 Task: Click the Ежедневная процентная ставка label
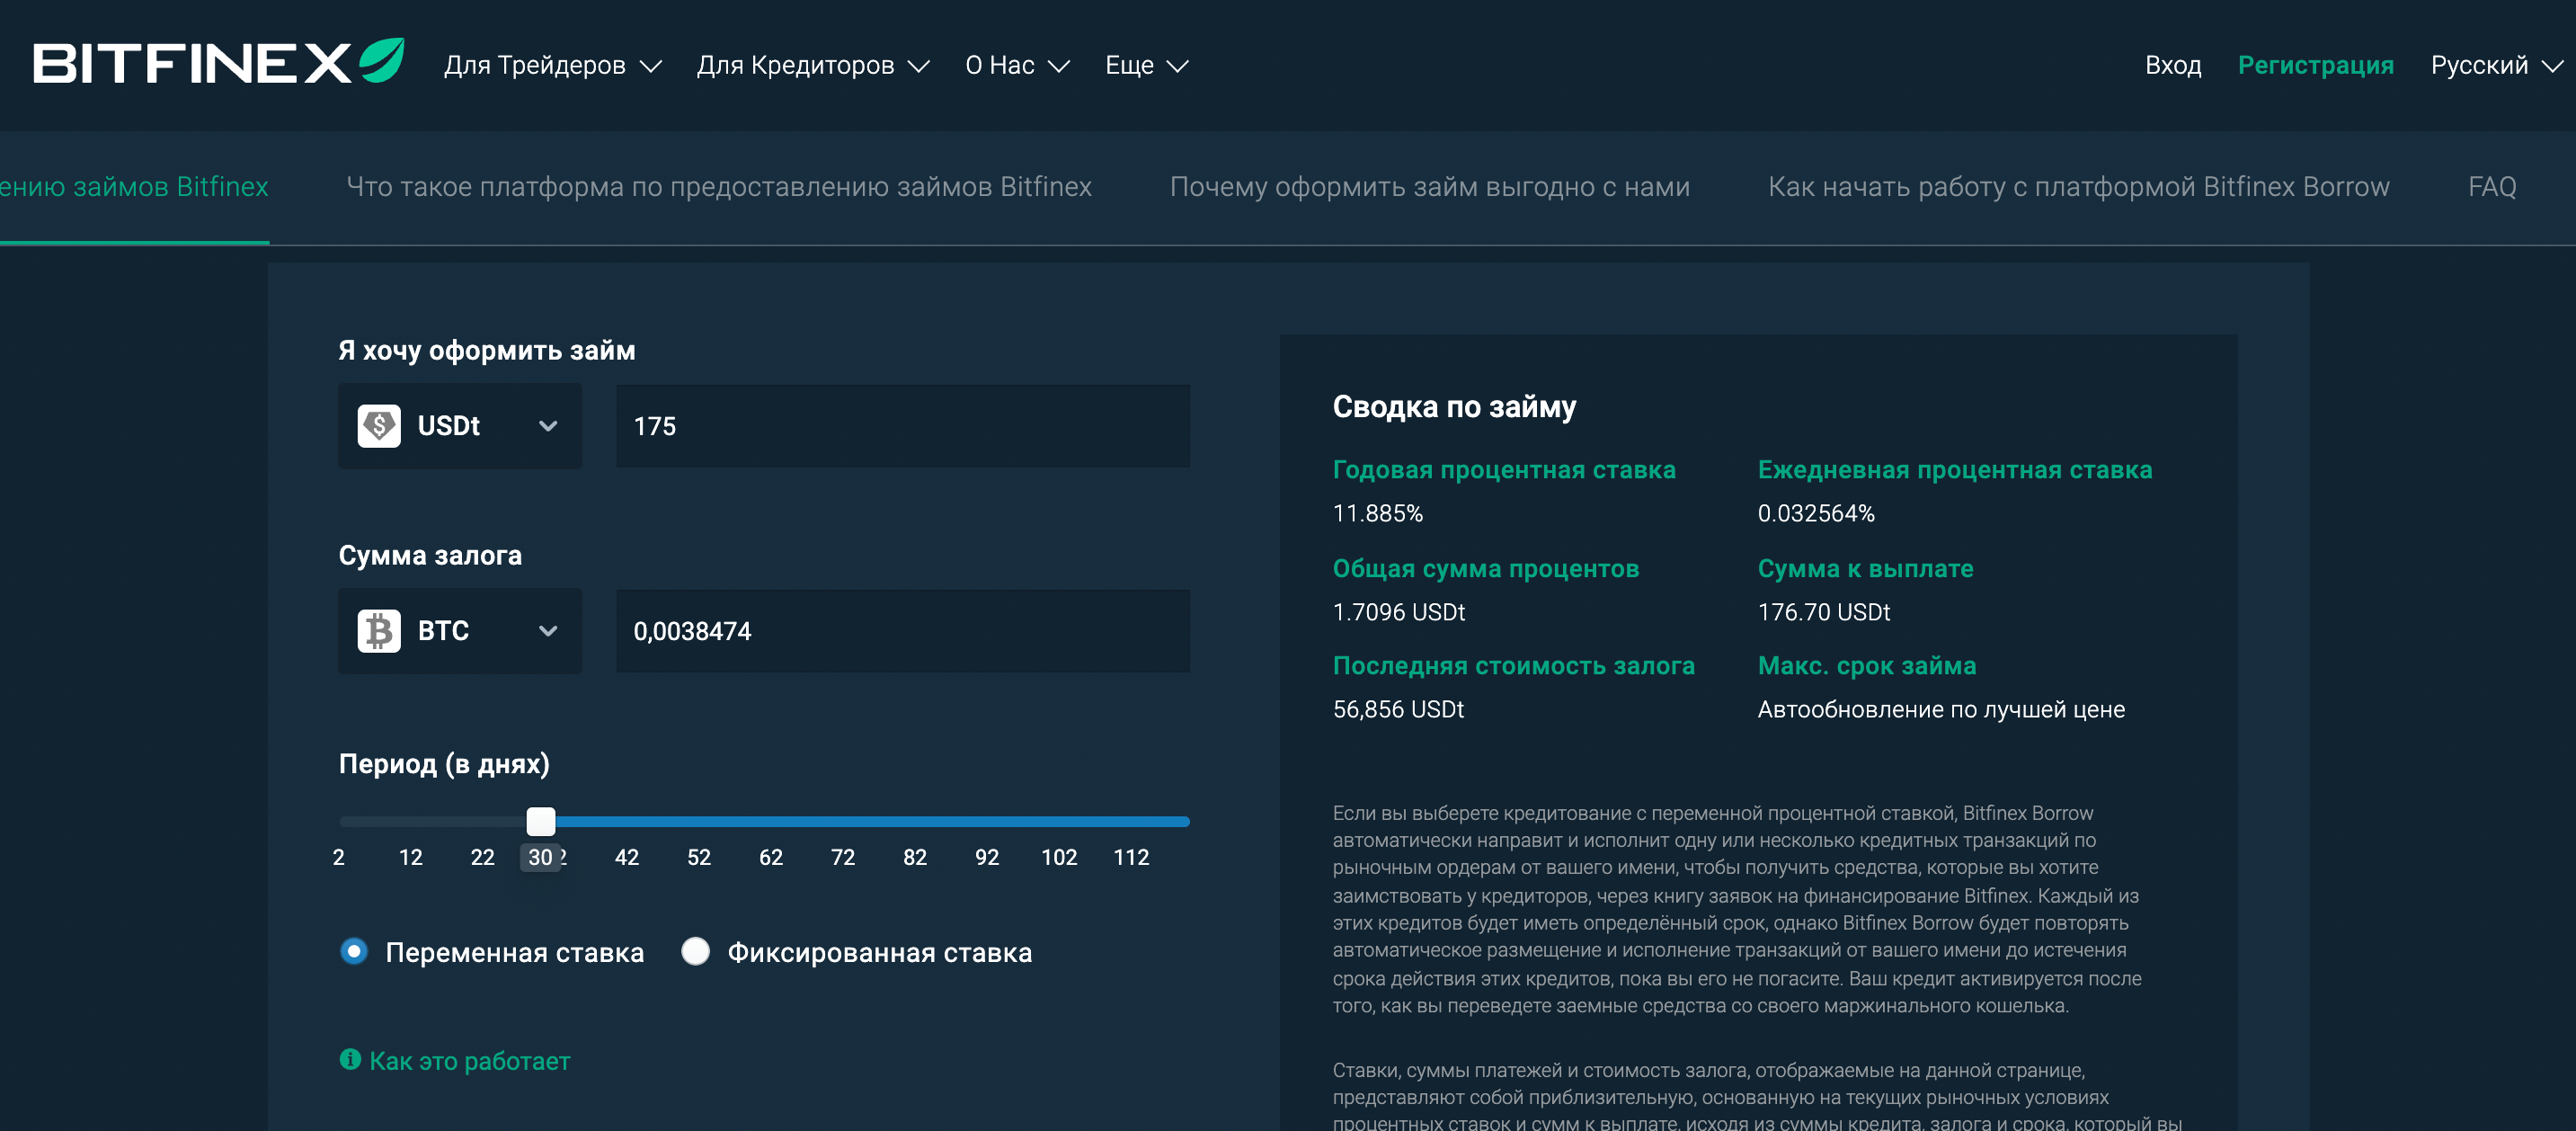(1955, 470)
